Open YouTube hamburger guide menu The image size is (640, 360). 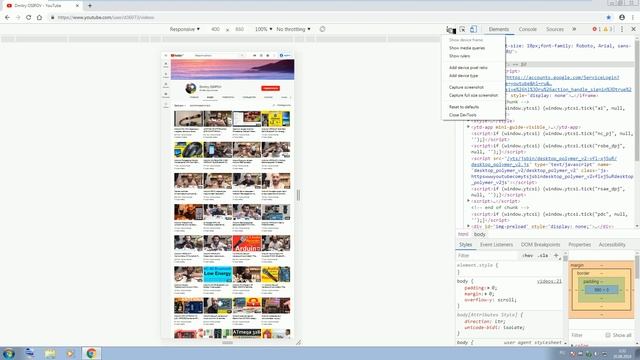click(166, 56)
